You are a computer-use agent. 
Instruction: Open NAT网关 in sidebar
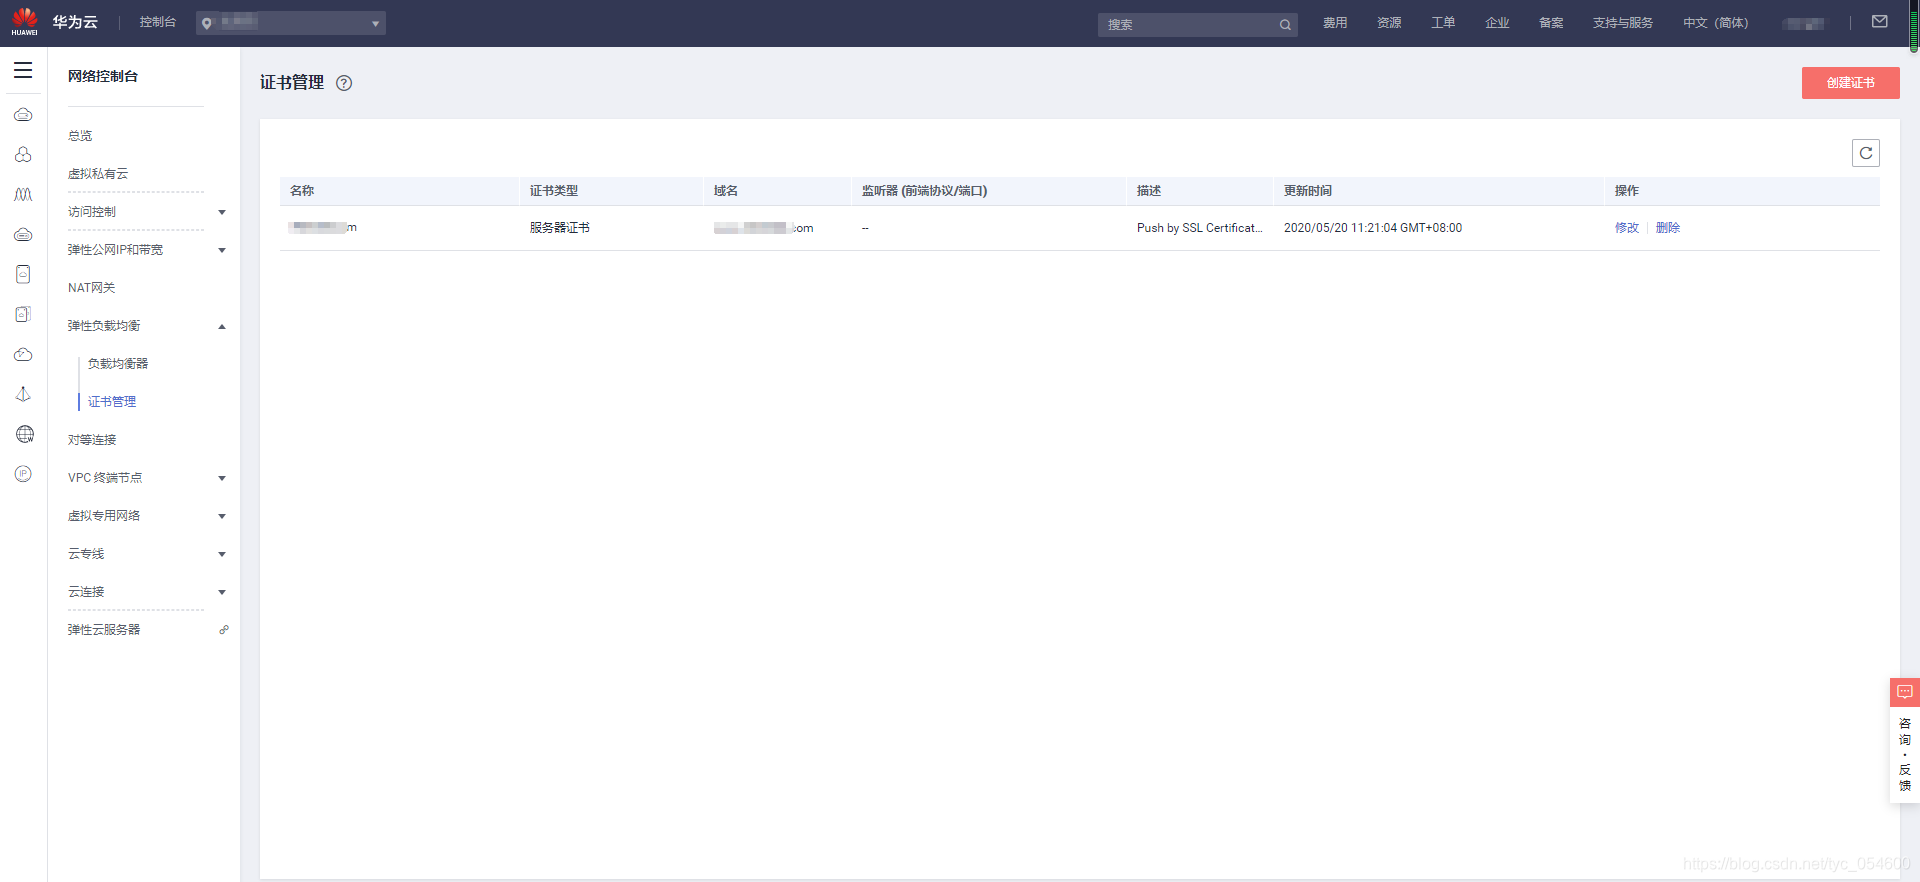[92, 288]
